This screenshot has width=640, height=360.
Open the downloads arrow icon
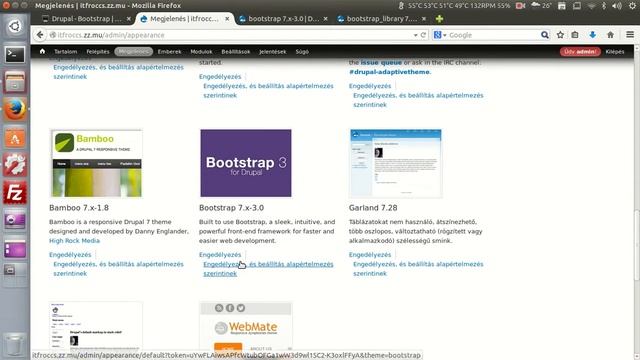[593, 35]
